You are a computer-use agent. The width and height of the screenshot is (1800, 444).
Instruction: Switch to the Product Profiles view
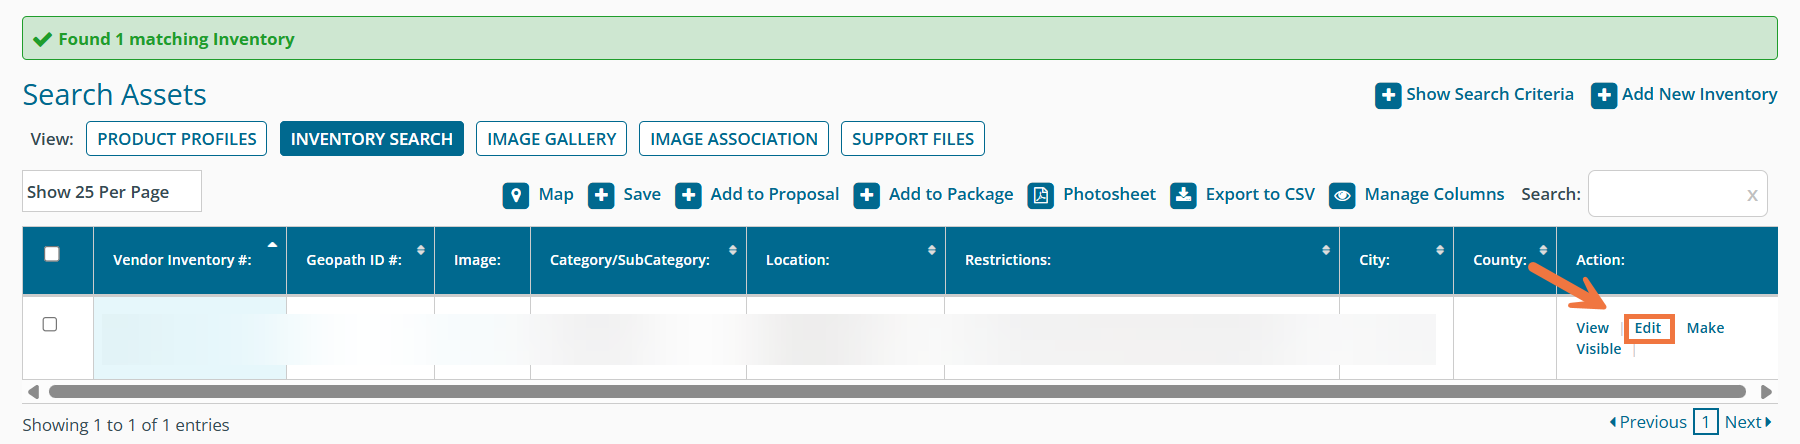click(x=177, y=139)
